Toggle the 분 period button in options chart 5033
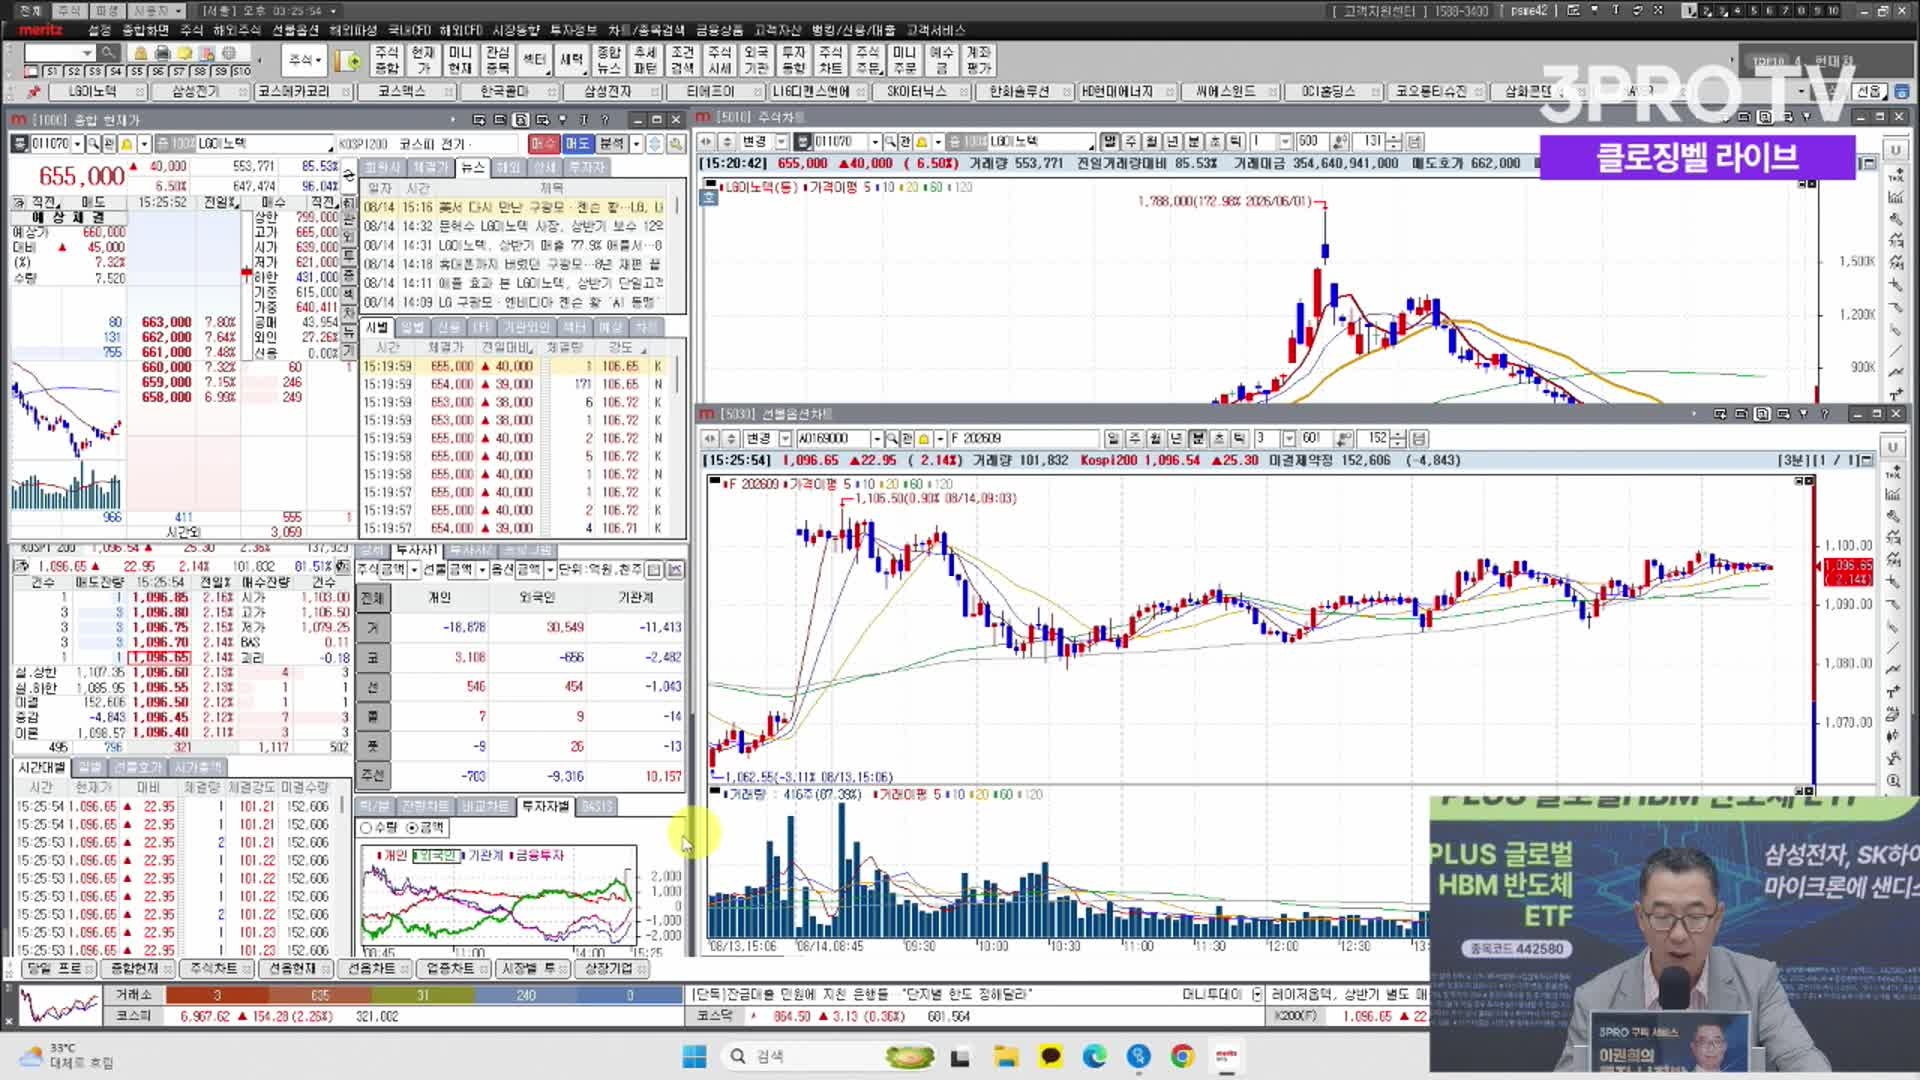This screenshot has width=1920, height=1080. [x=1197, y=439]
